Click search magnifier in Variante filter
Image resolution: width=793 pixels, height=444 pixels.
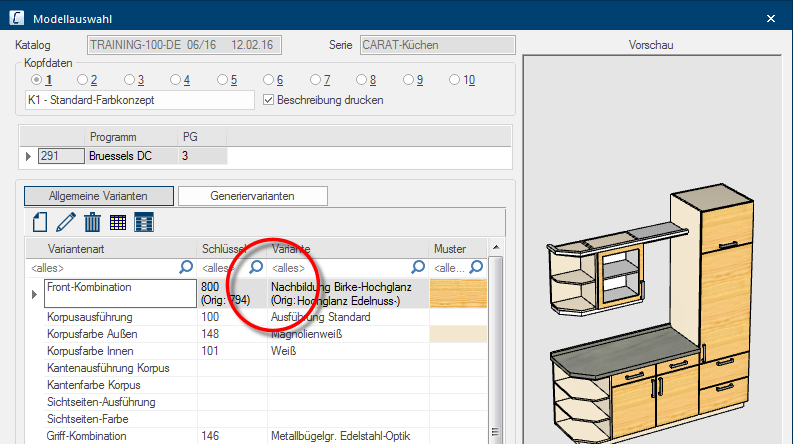pyautogui.click(x=418, y=267)
